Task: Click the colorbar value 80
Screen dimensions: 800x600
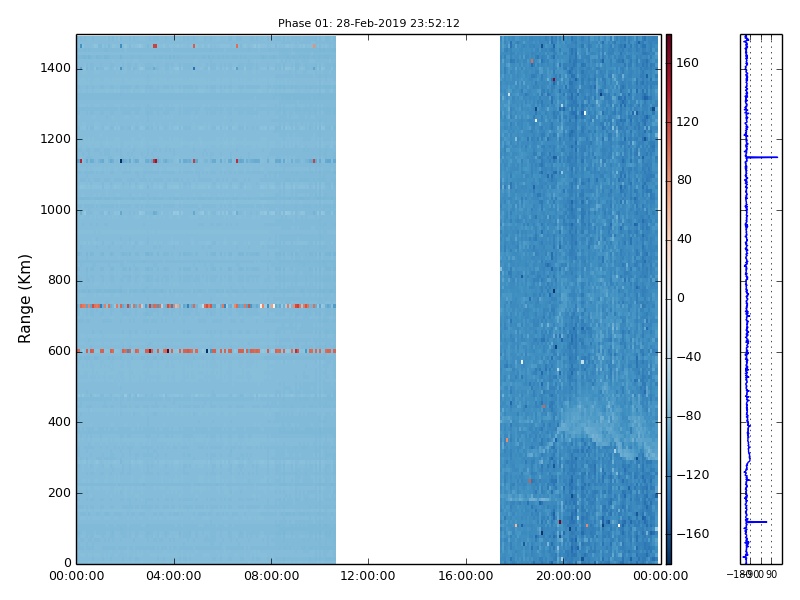Action: point(684,180)
